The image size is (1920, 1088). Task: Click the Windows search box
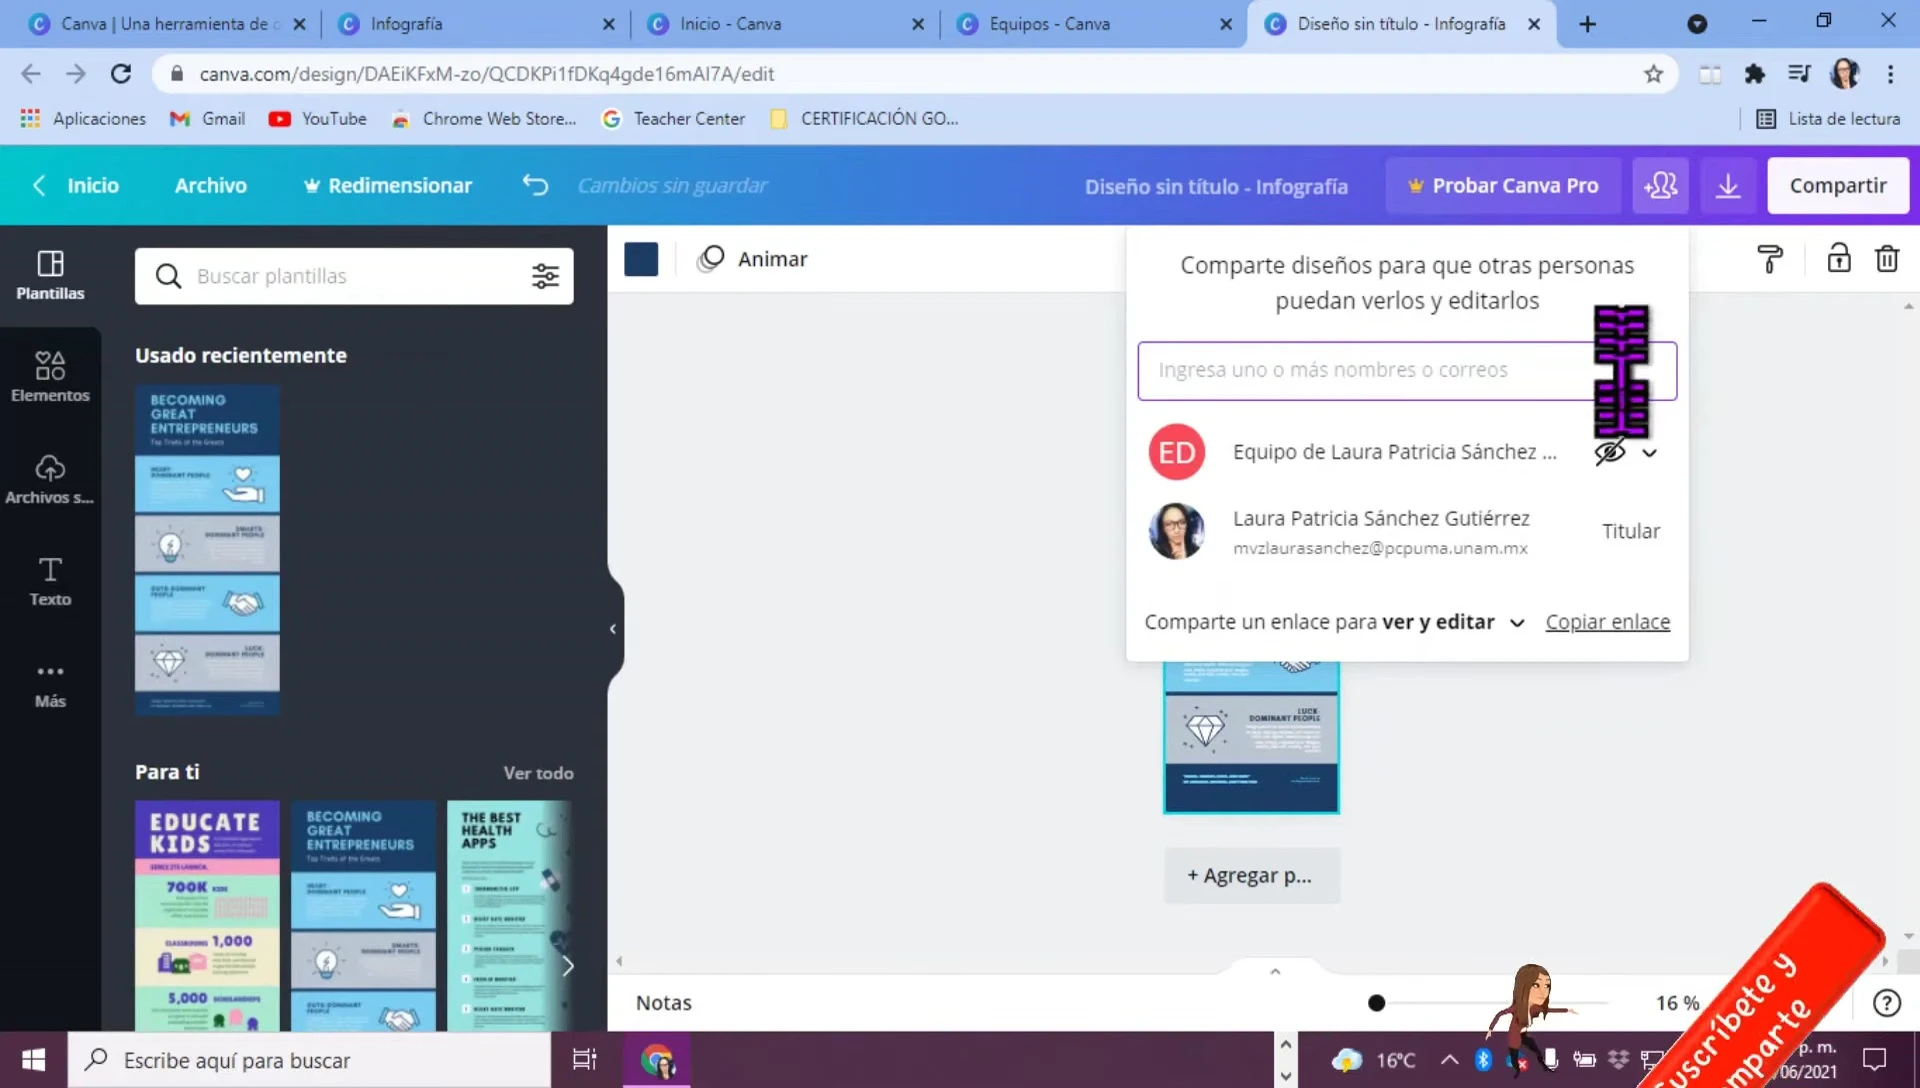[309, 1060]
